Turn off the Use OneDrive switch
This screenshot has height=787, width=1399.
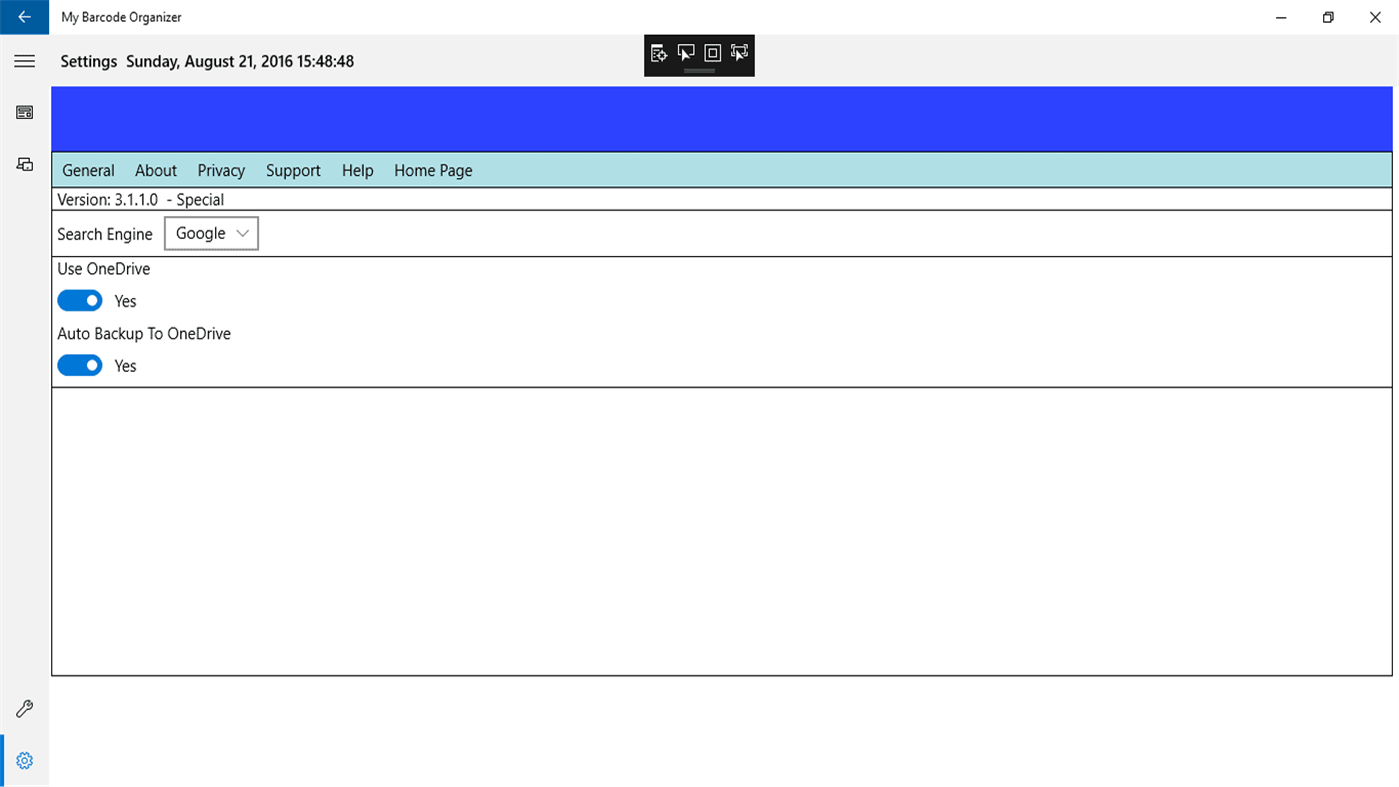(x=80, y=301)
